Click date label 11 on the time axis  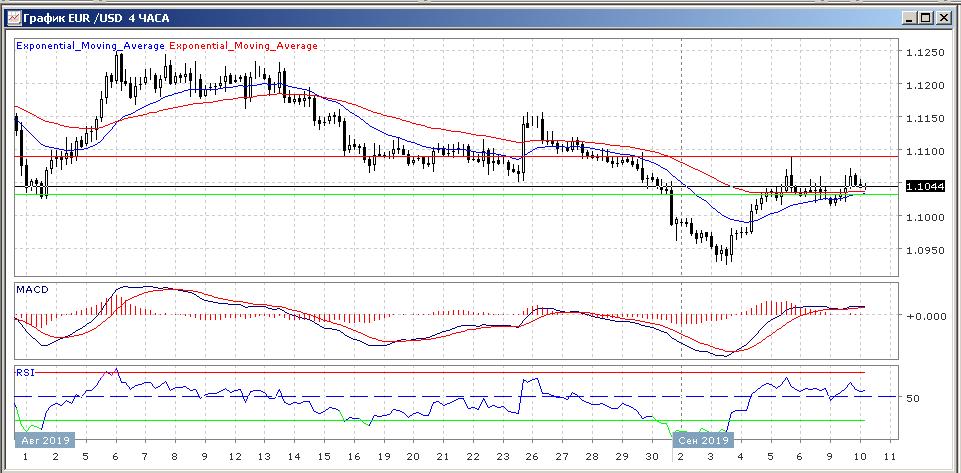coord(890,457)
